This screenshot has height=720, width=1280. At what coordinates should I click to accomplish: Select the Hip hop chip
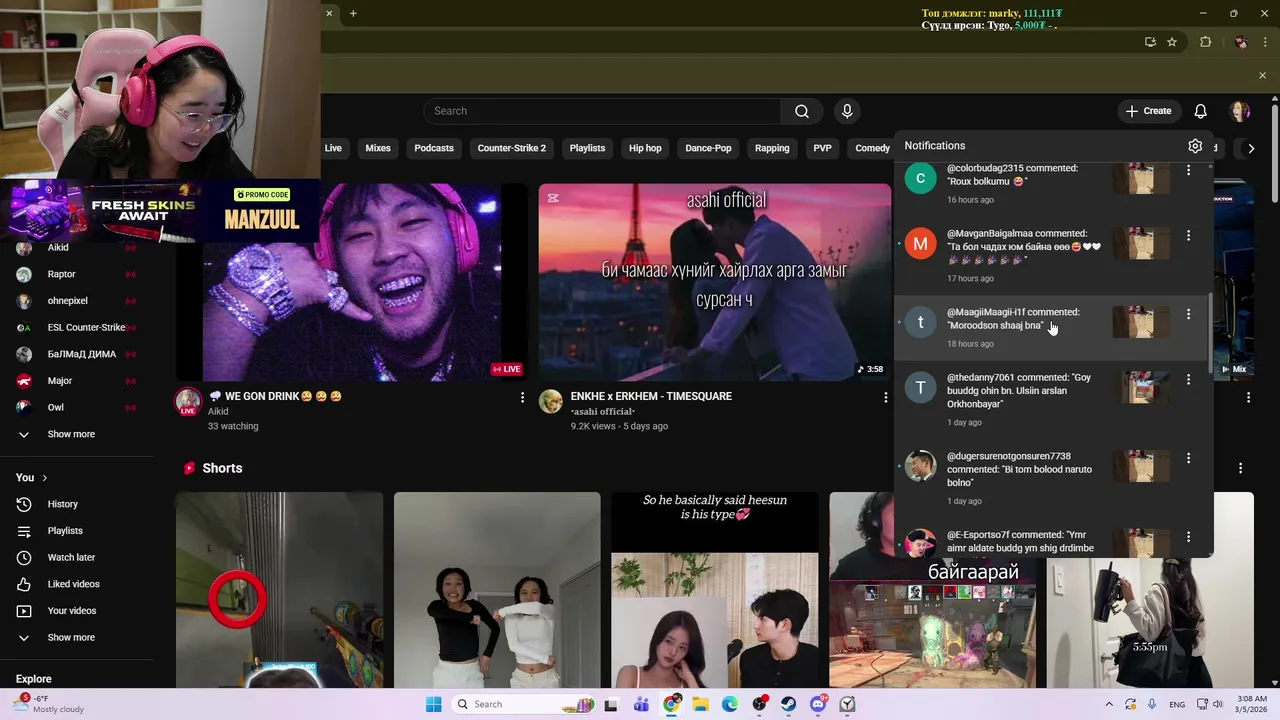[x=645, y=148]
